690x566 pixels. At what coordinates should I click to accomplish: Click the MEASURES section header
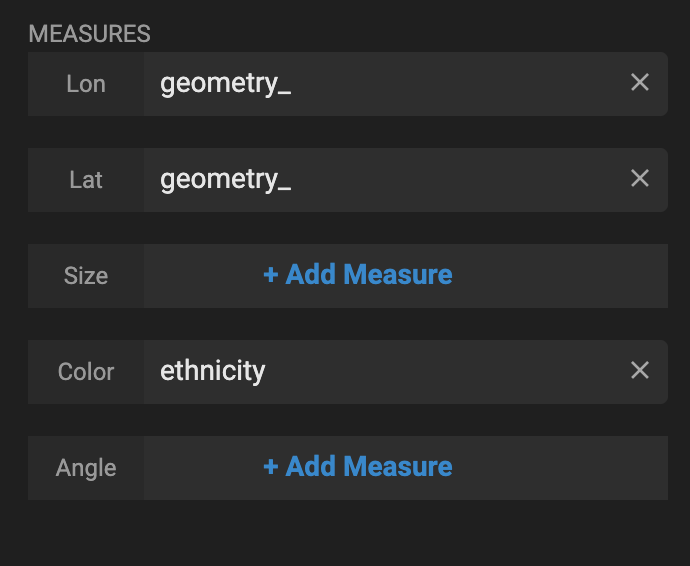[89, 34]
